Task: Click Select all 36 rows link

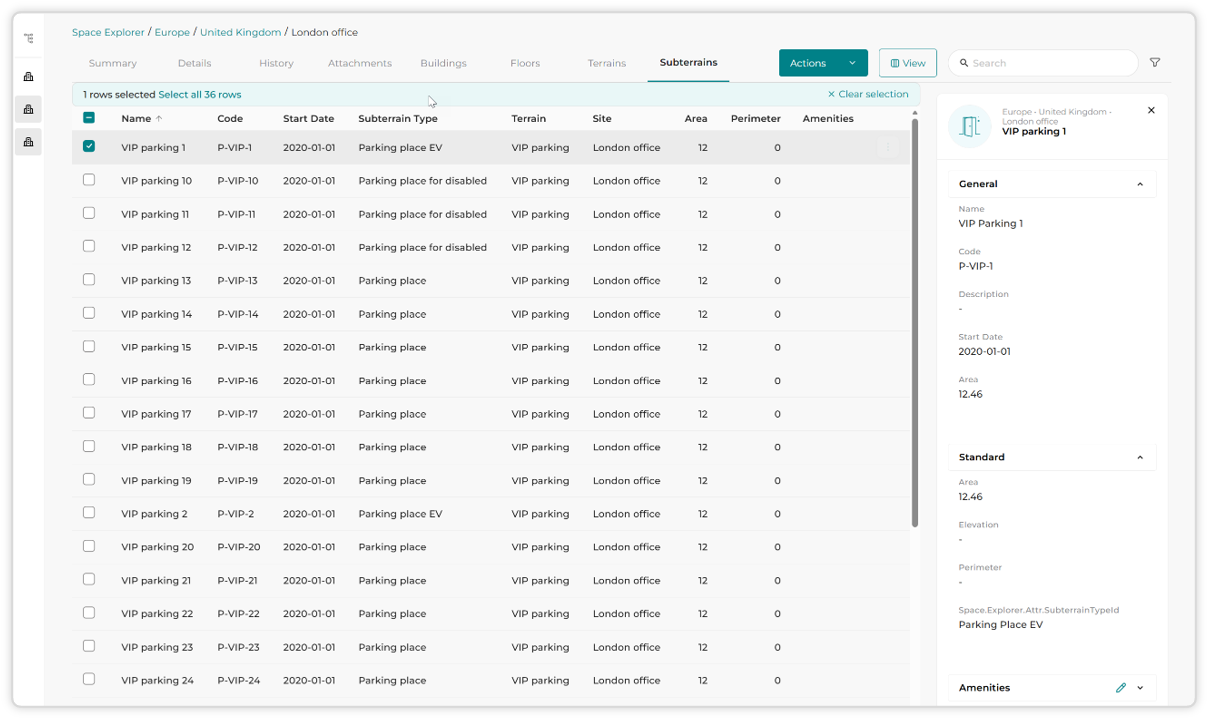Action: point(200,95)
